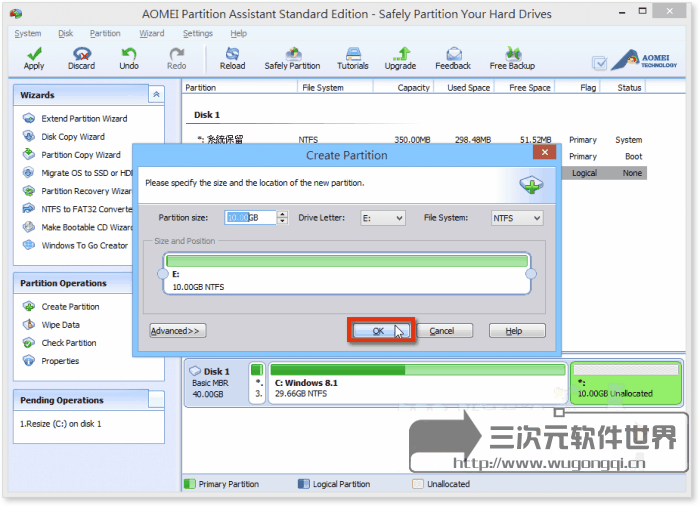Click the Reload disk icon
700x506 pixels.
click(232, 58)
